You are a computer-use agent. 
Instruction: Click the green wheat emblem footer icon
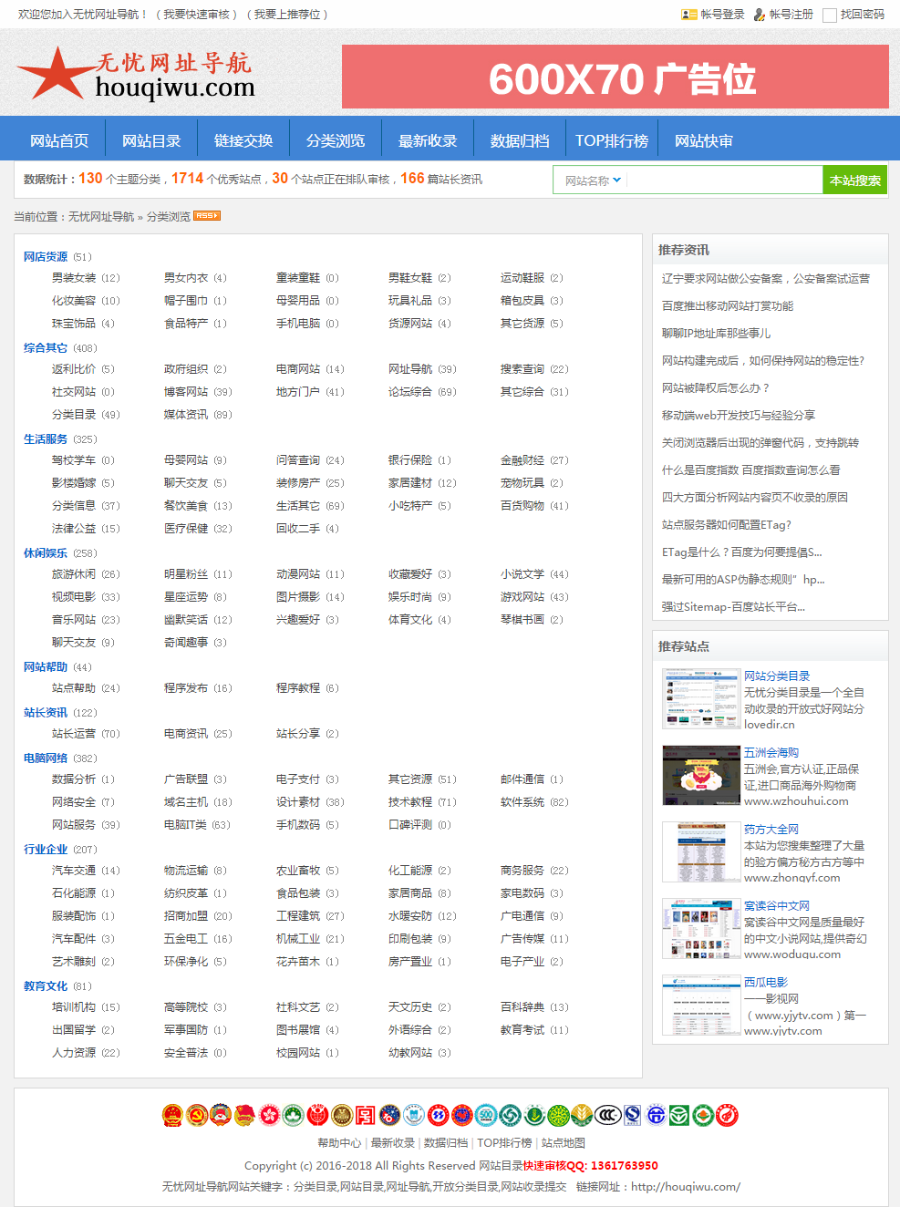click(x=581, y=1113)
